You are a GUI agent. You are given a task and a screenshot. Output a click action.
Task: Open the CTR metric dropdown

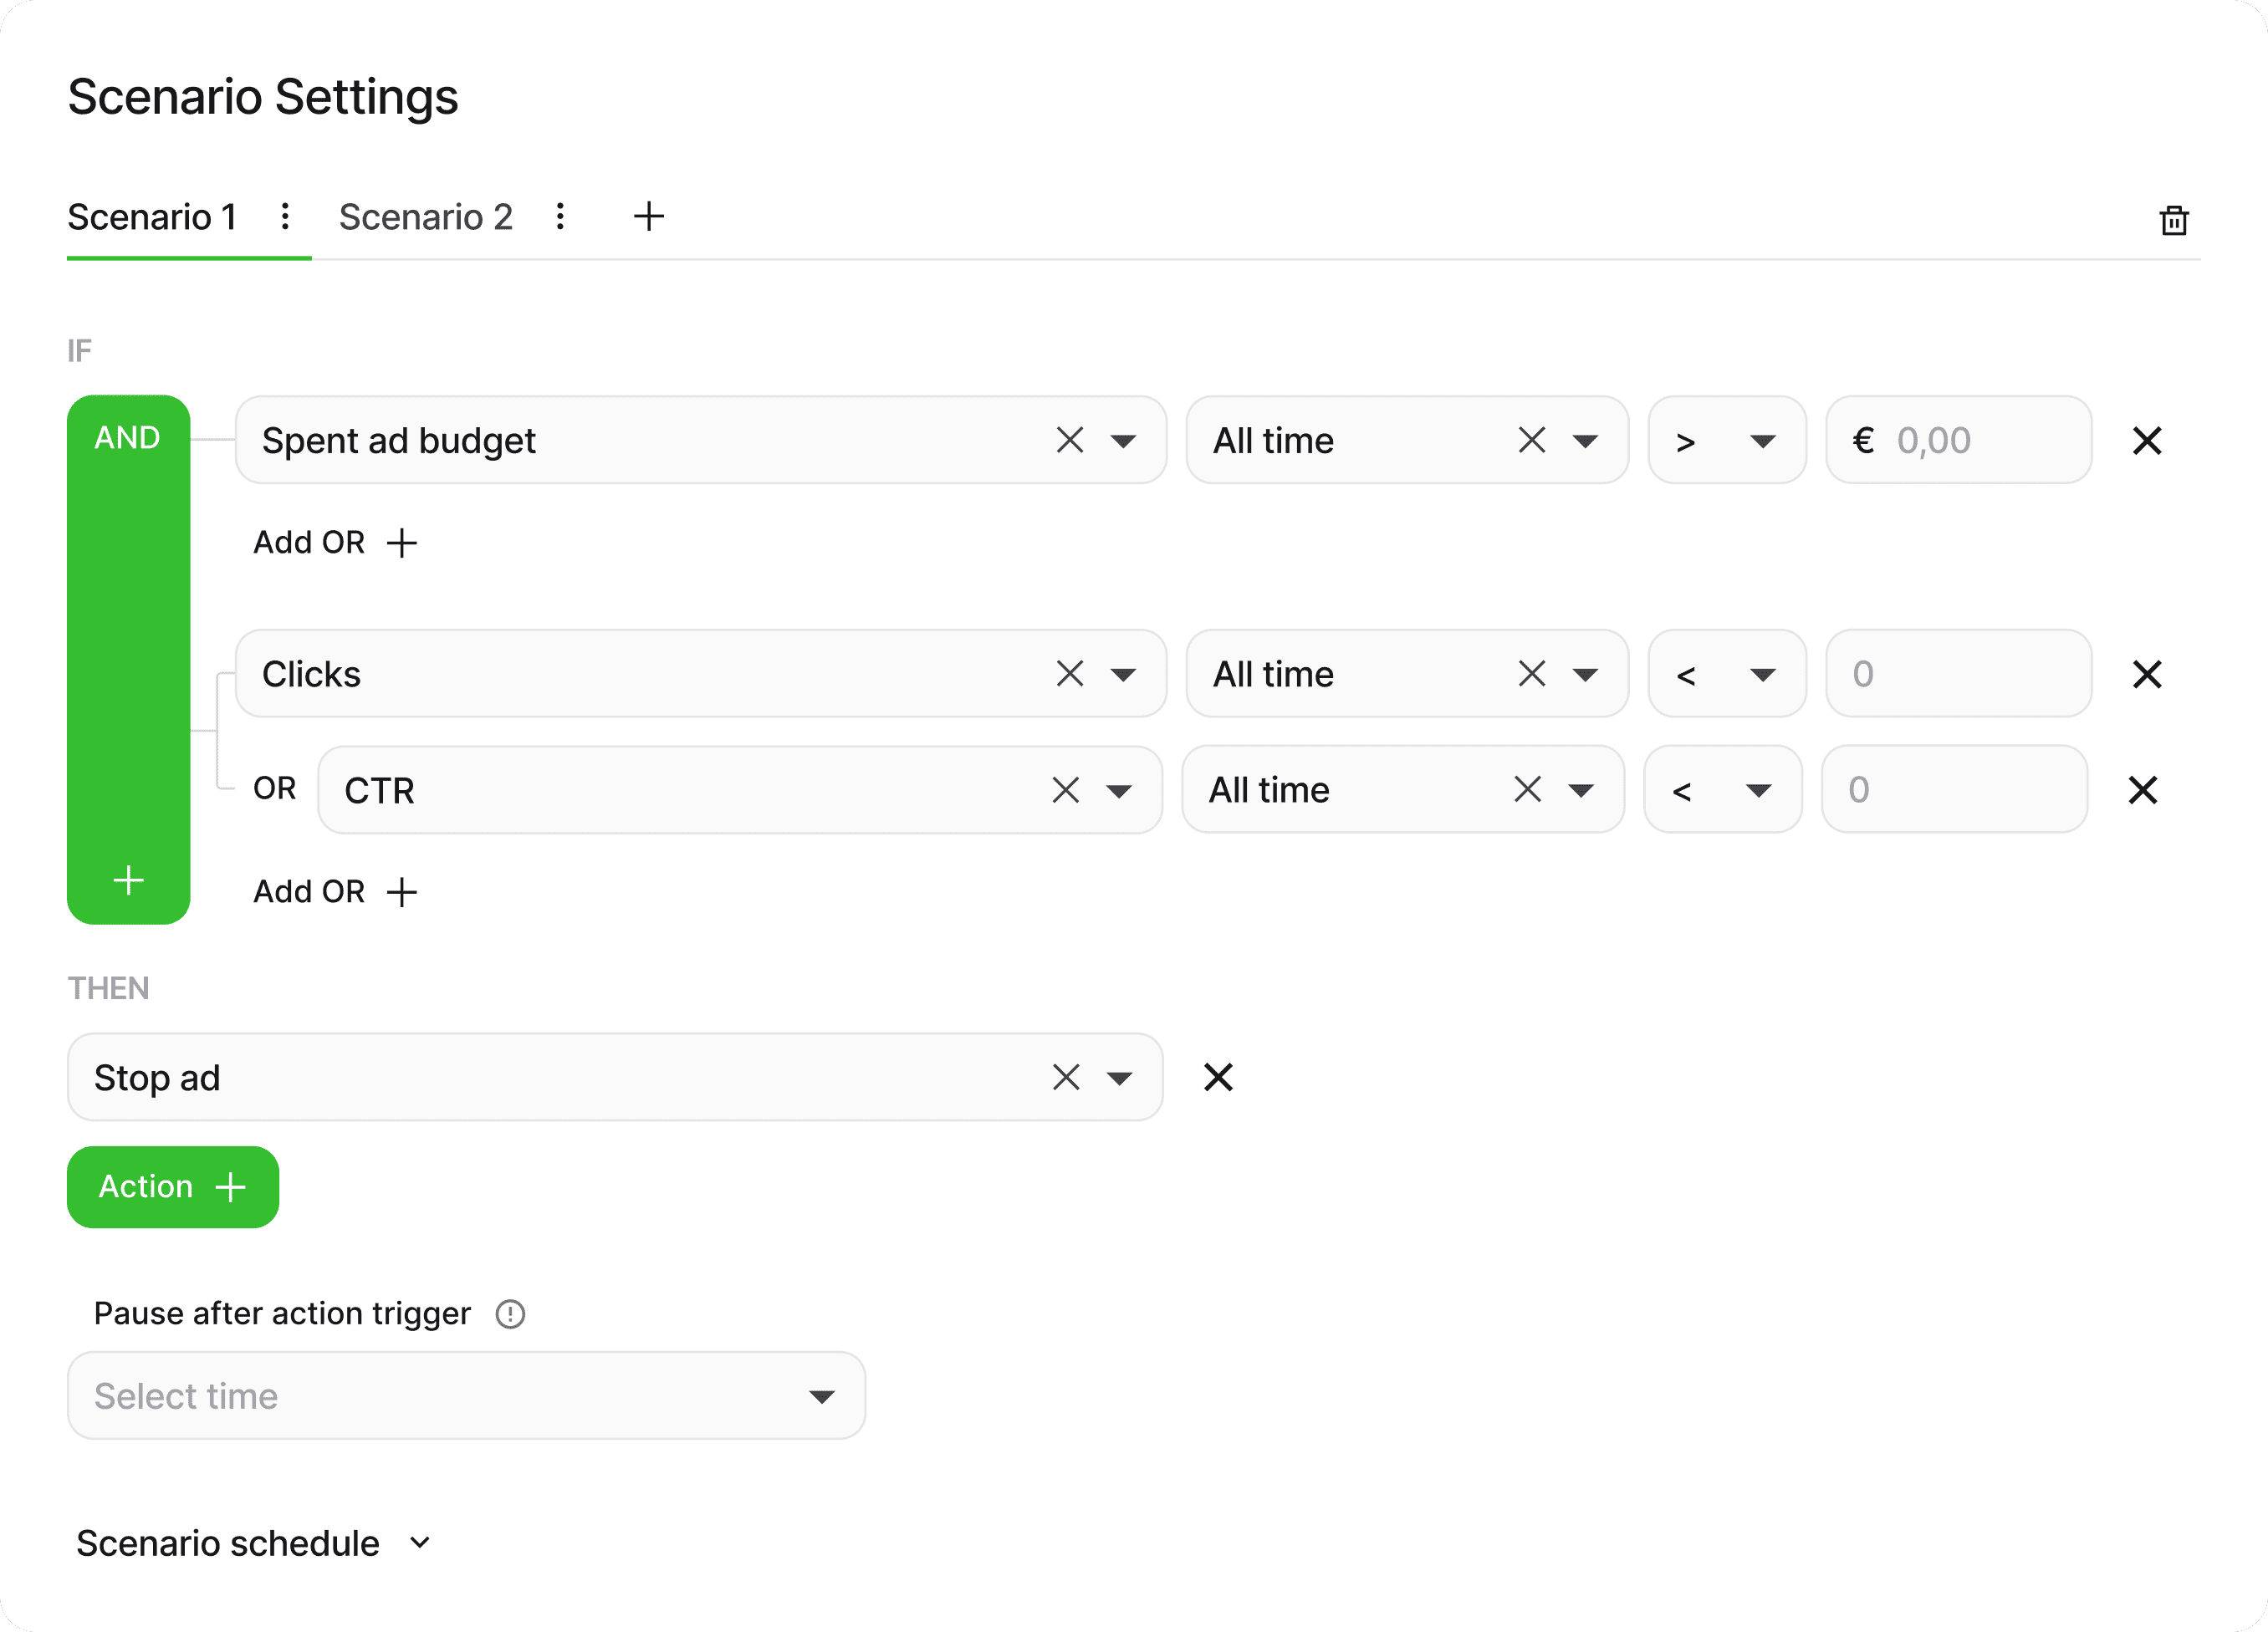(1119, 791)
